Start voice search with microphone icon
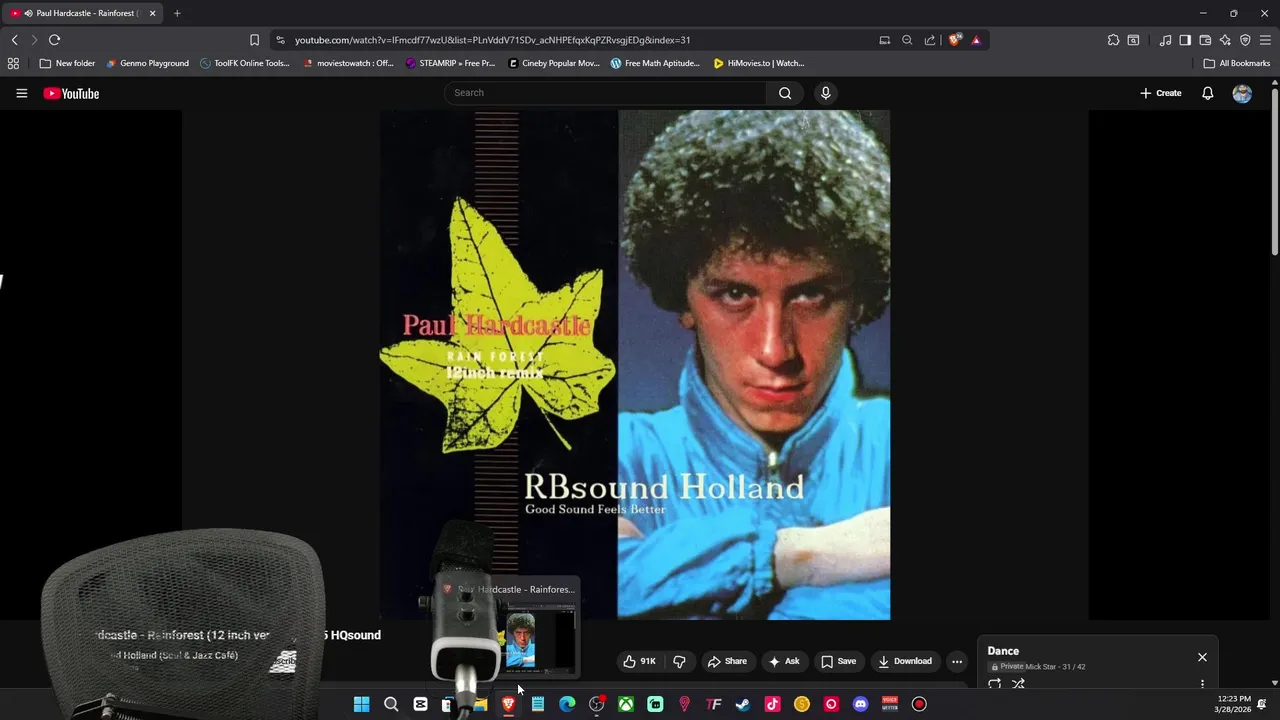Viewport: 1280px width, 720px height. 825,93
